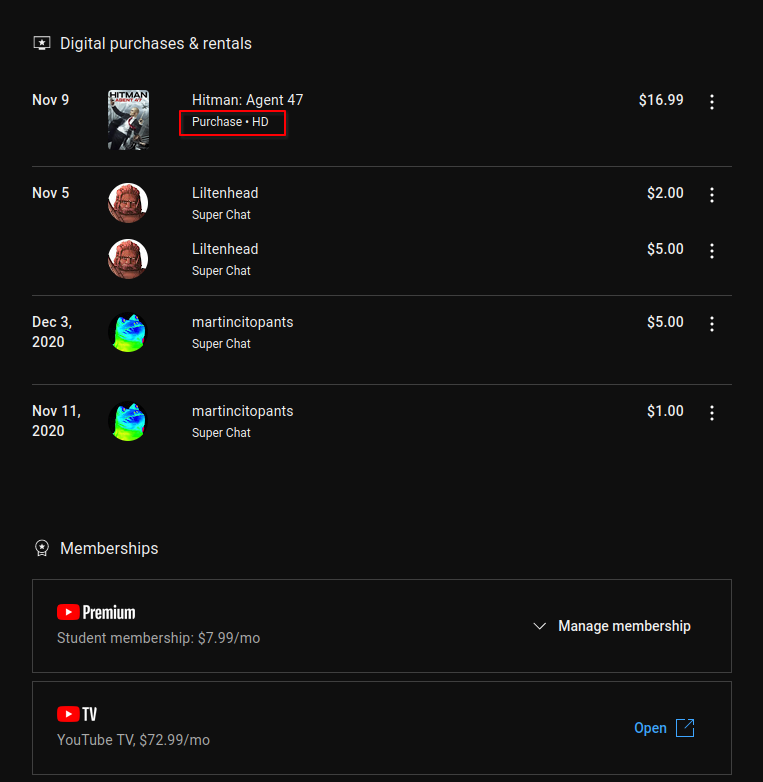This screenshot has width=763, height=782.
Task: Click the YouTube TV logo
Action: [x=77, y=714]
